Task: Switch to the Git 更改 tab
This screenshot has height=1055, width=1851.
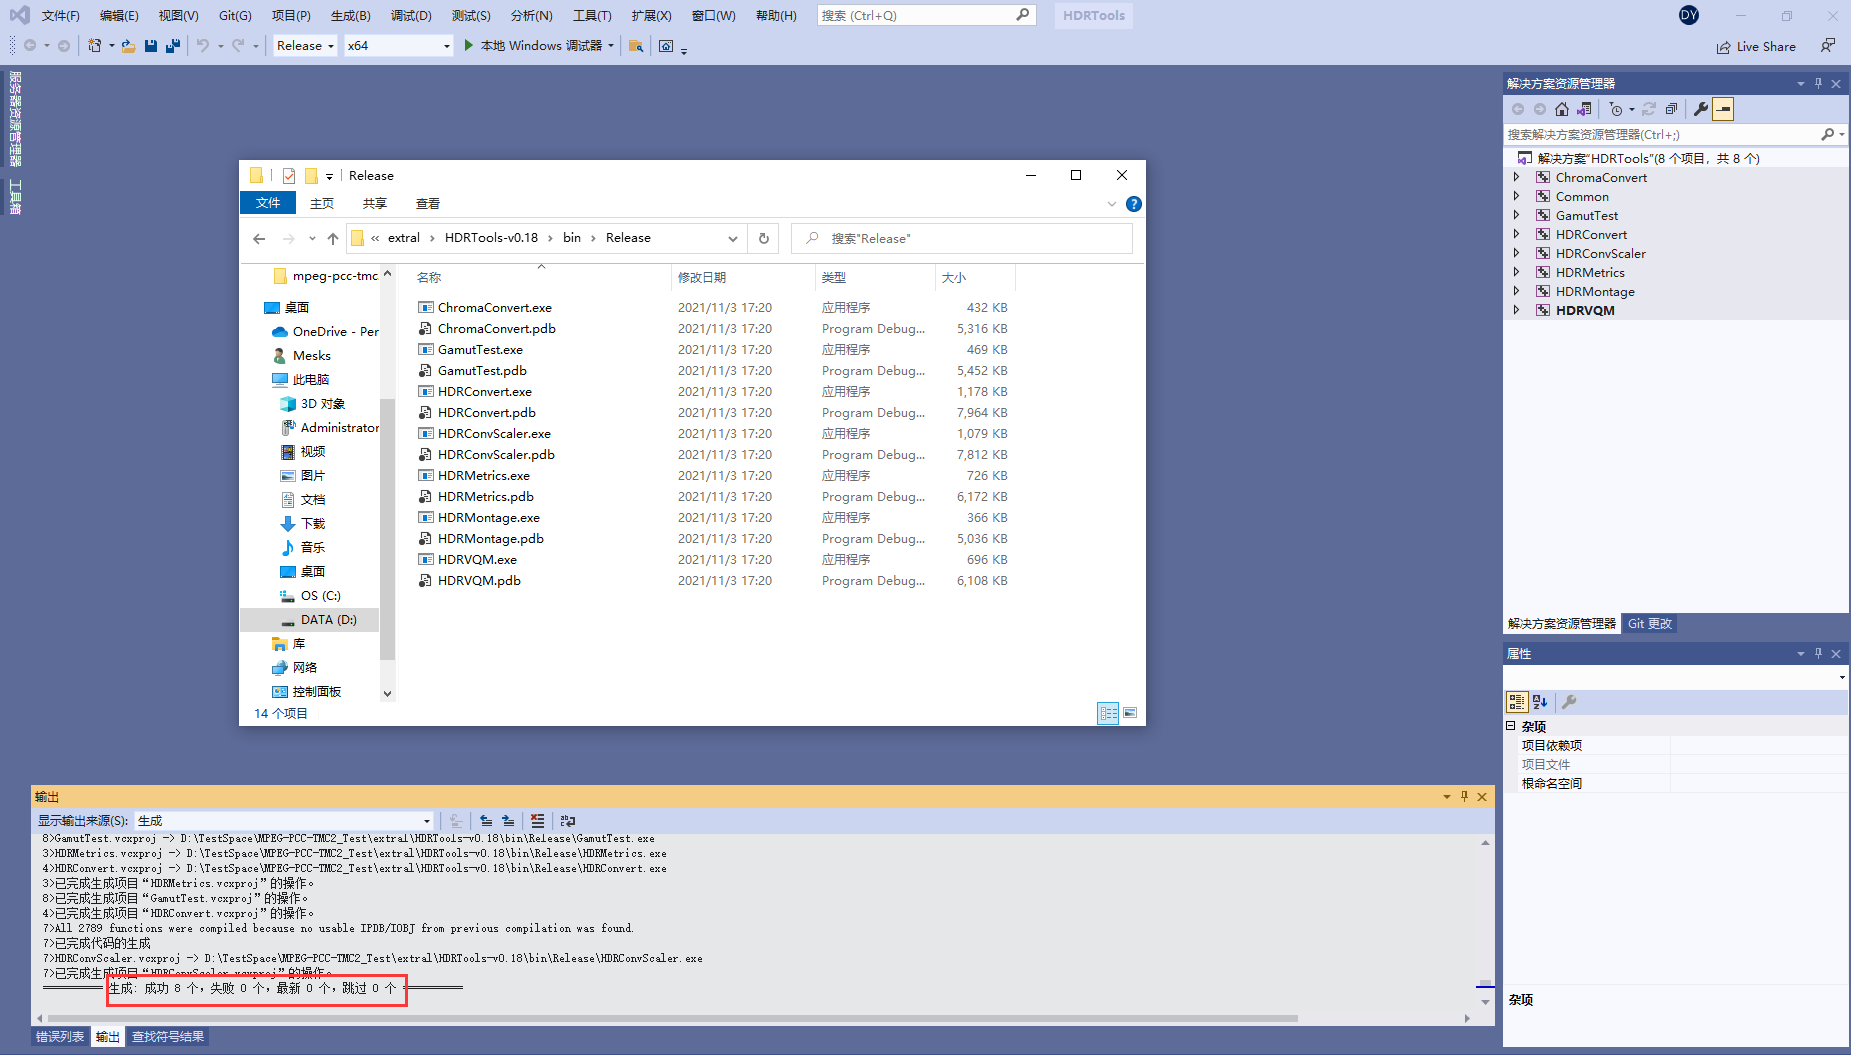Action: 1649,623
